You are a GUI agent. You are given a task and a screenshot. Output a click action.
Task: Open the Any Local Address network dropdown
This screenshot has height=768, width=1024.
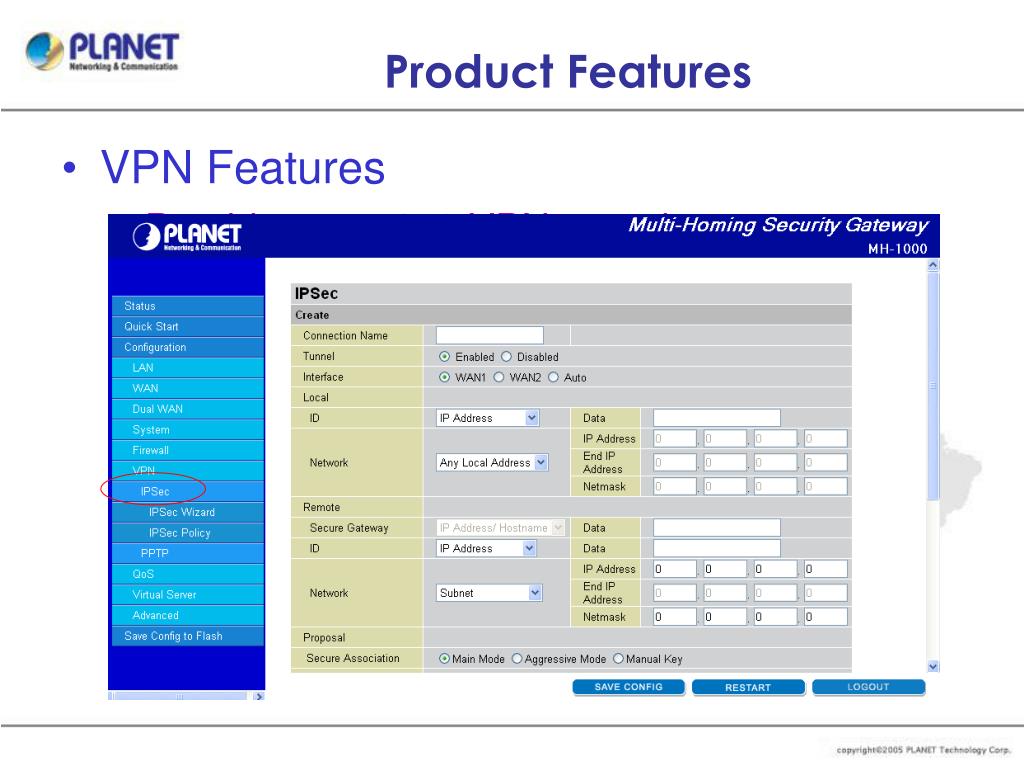pos(492,462)
